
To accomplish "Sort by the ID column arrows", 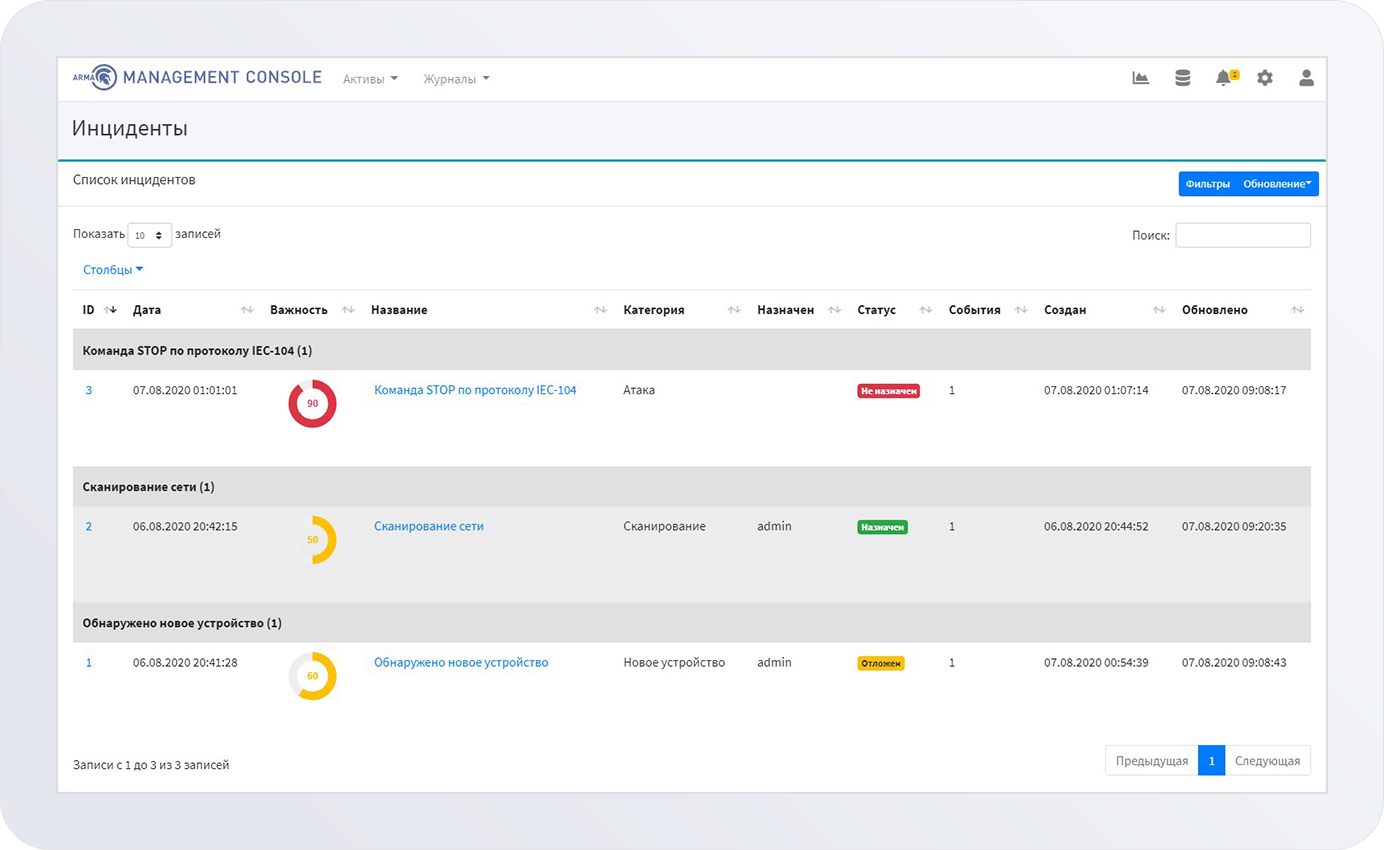I will pos(110,310).
